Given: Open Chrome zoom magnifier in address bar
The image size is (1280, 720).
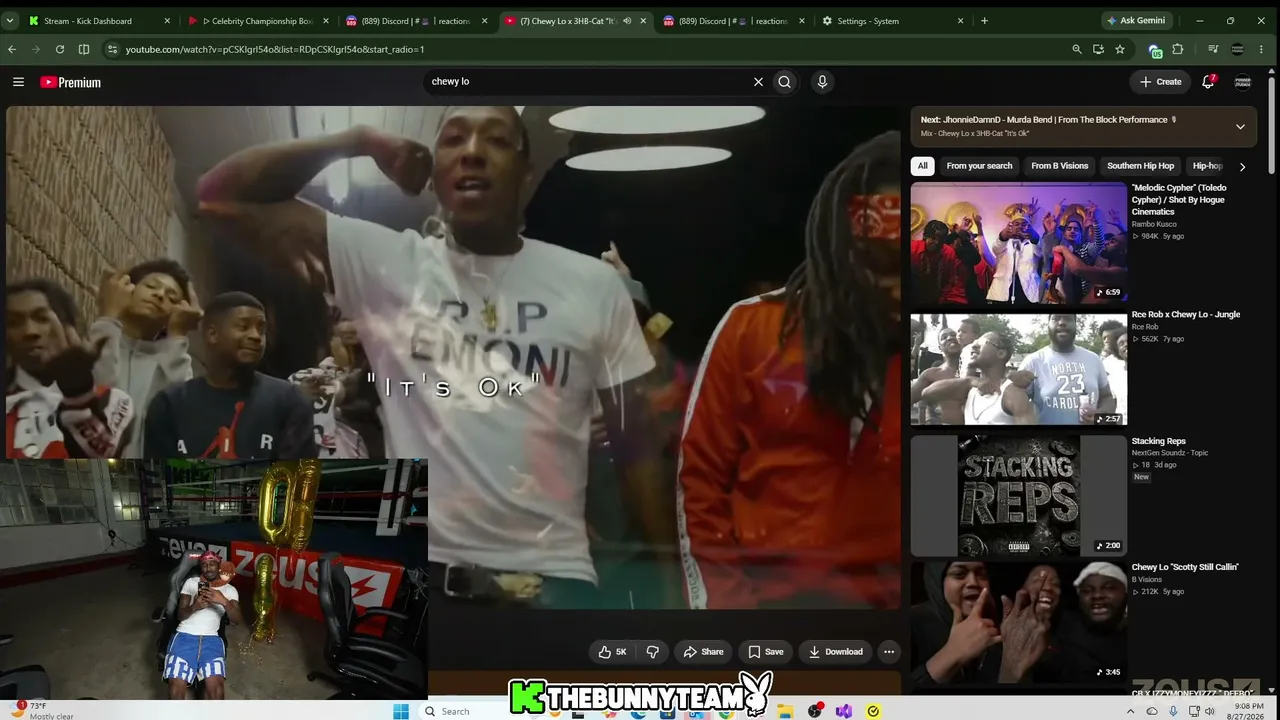Looking at the screenshot, I should [x=1077, y=49].
